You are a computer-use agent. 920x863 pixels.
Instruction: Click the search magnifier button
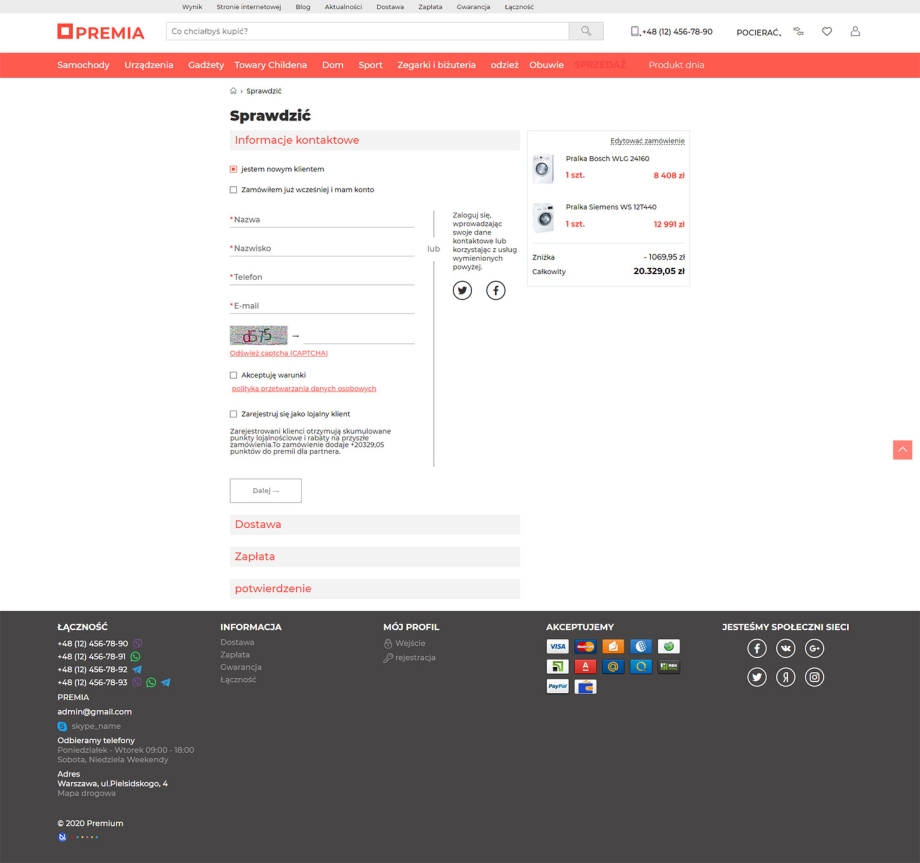pos(586,31)
